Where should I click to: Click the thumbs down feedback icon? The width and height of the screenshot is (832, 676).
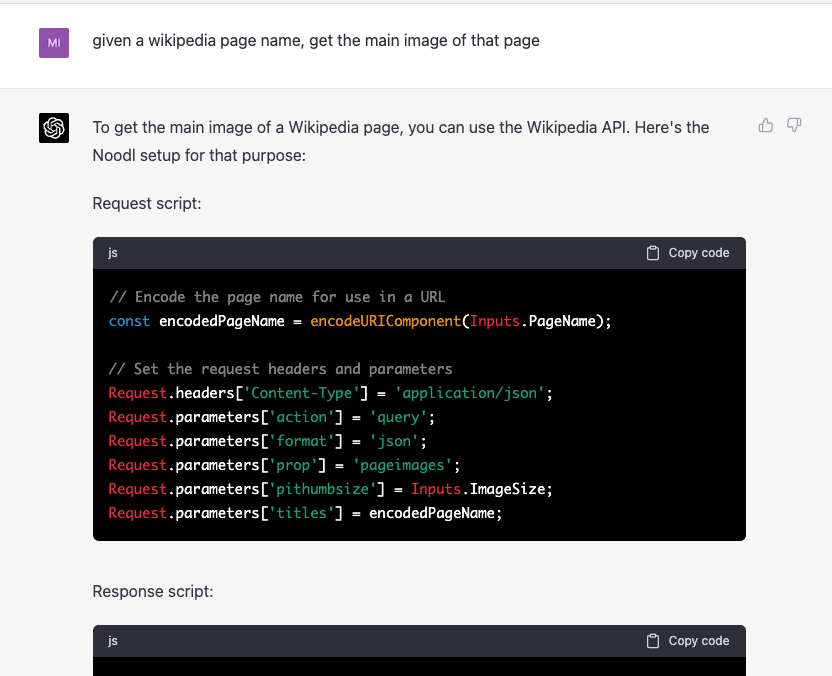tap(794, 125)
